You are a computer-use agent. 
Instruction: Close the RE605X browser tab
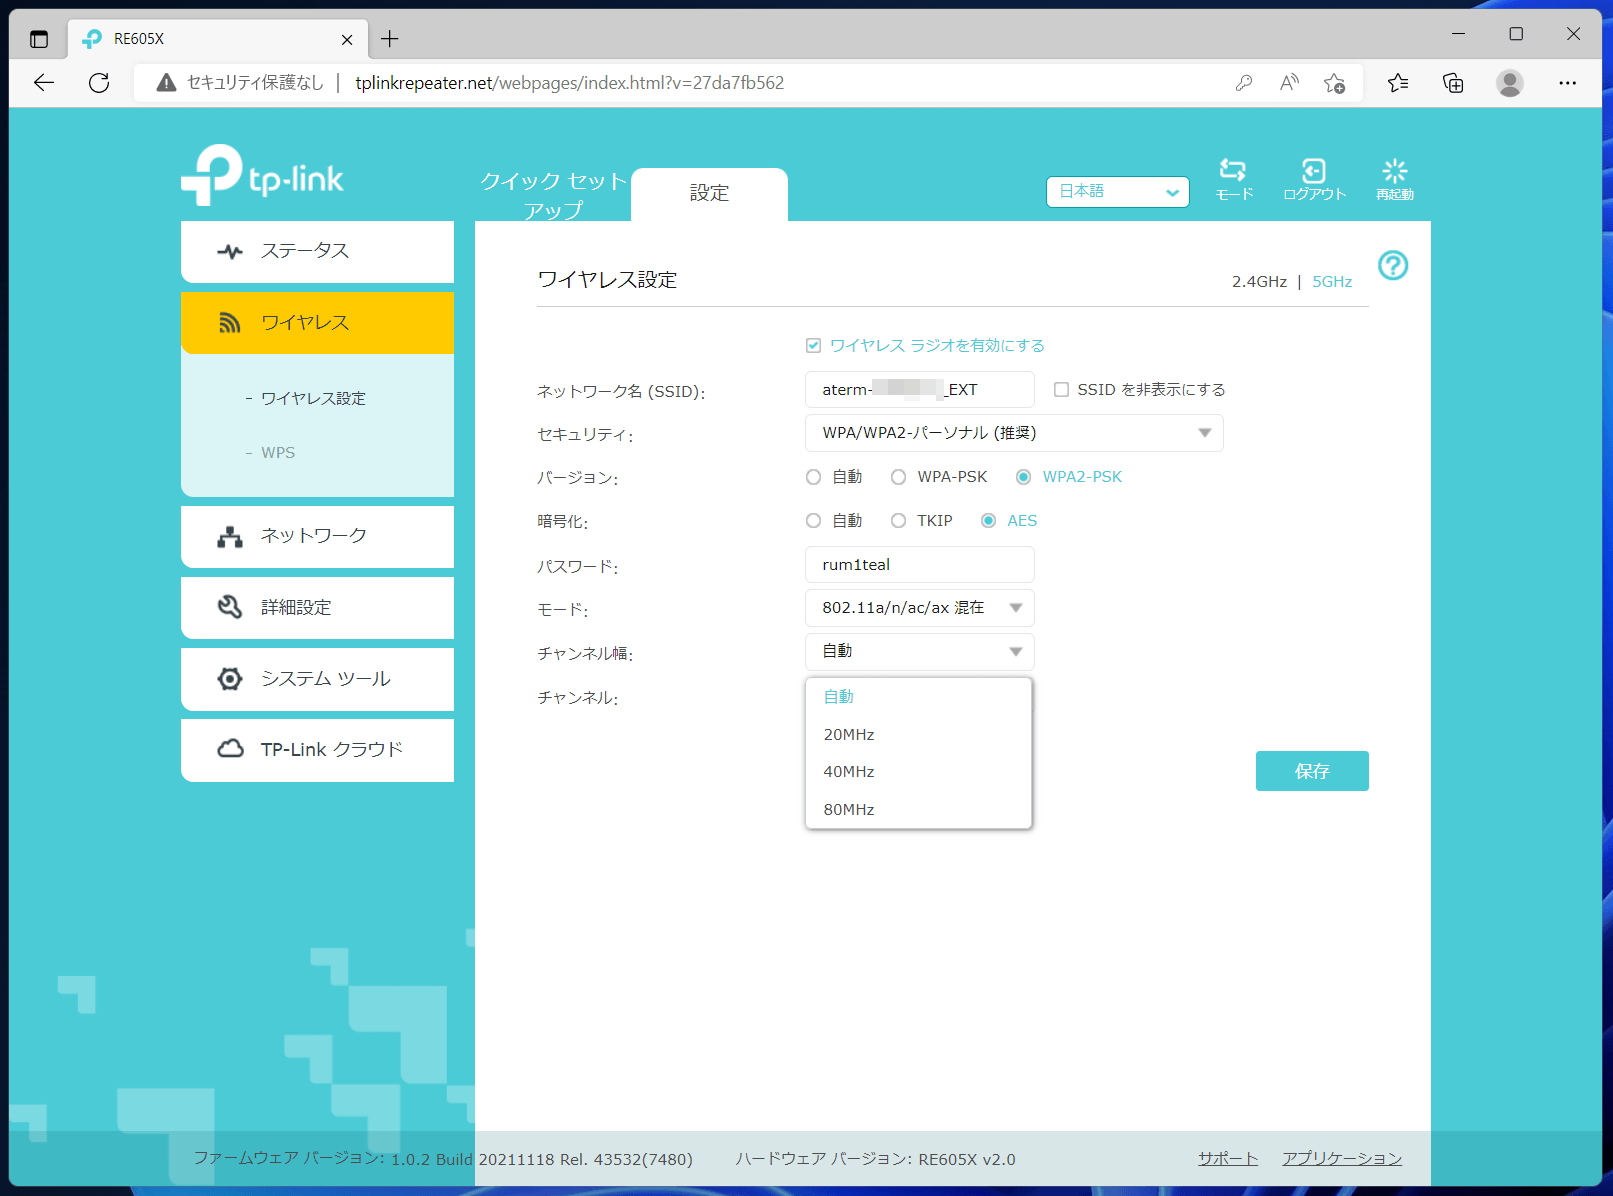(347, 39)
